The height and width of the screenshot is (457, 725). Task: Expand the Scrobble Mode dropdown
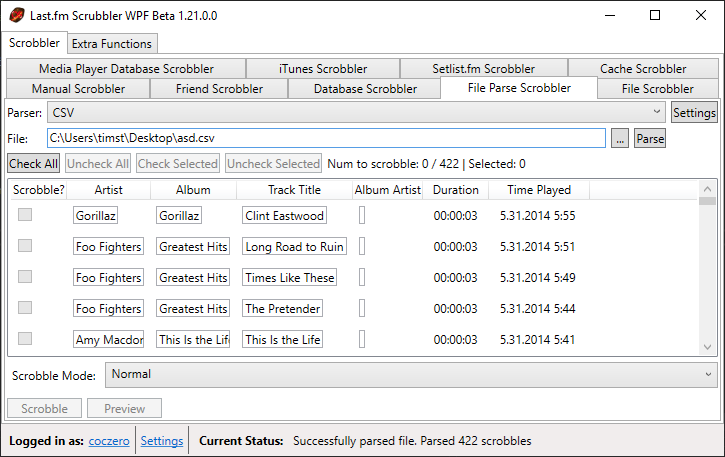pyautogui.click(x=410, y=374)
